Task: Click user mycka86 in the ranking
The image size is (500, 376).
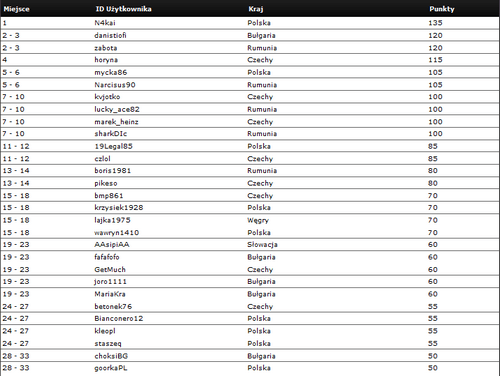Action: (x=111, y=72)
